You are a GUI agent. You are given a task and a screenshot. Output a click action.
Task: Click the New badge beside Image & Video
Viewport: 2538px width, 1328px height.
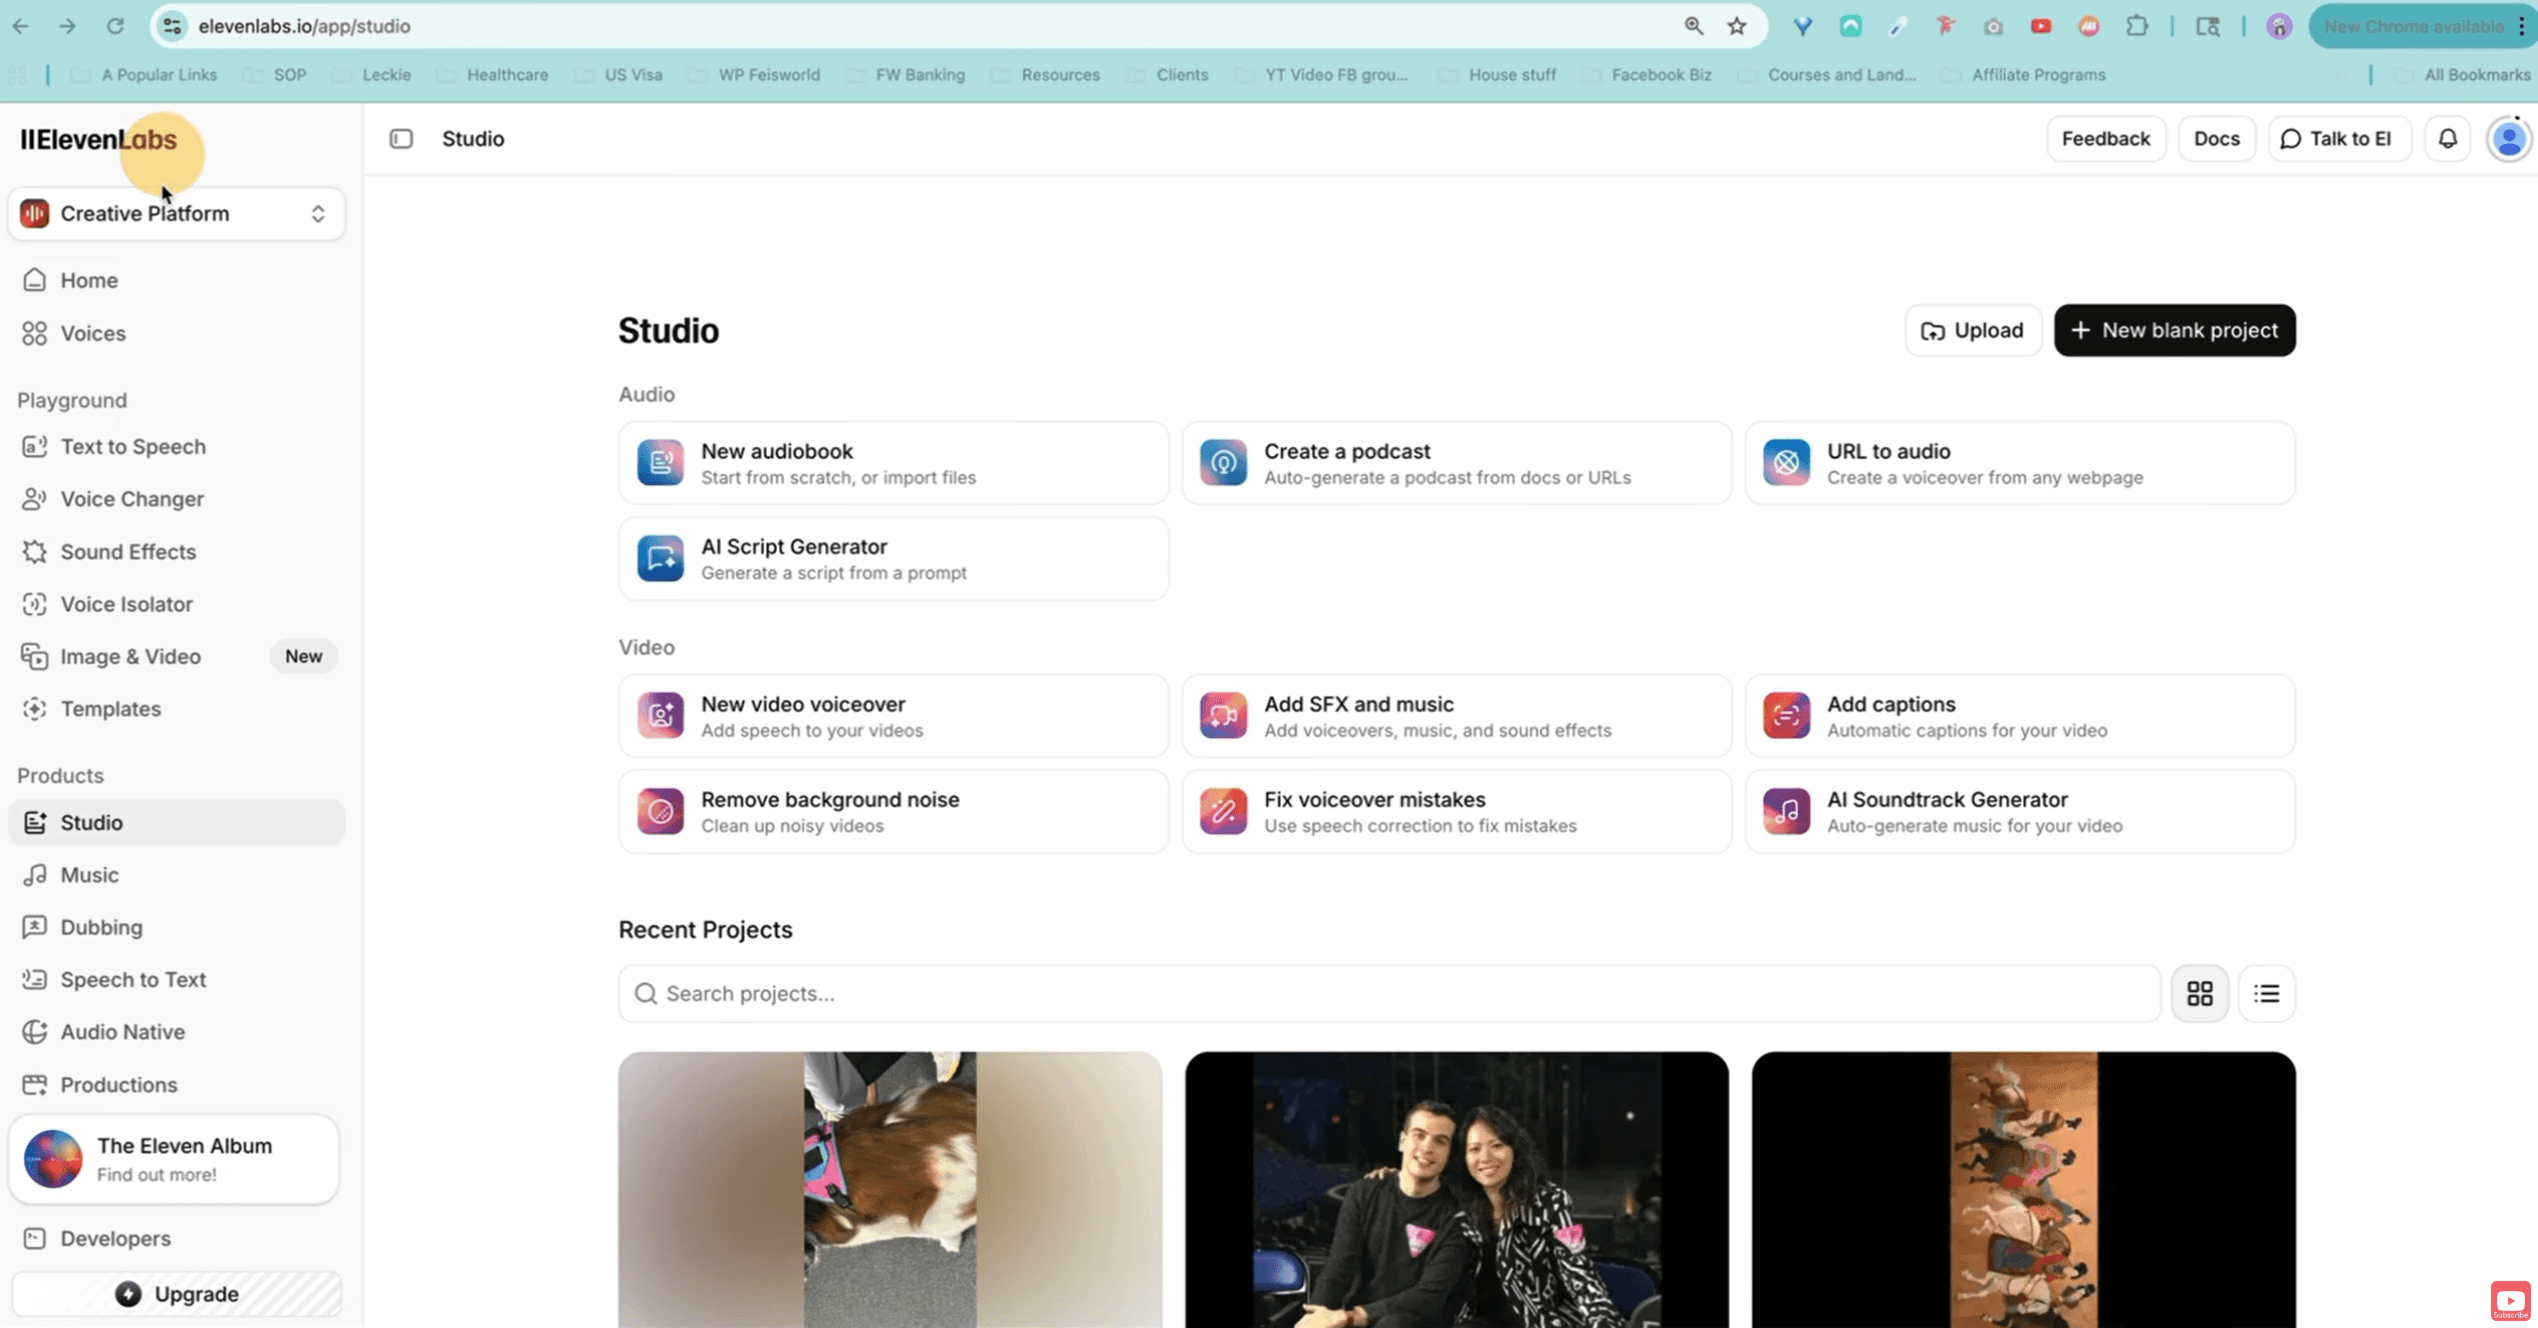point(303,656)
